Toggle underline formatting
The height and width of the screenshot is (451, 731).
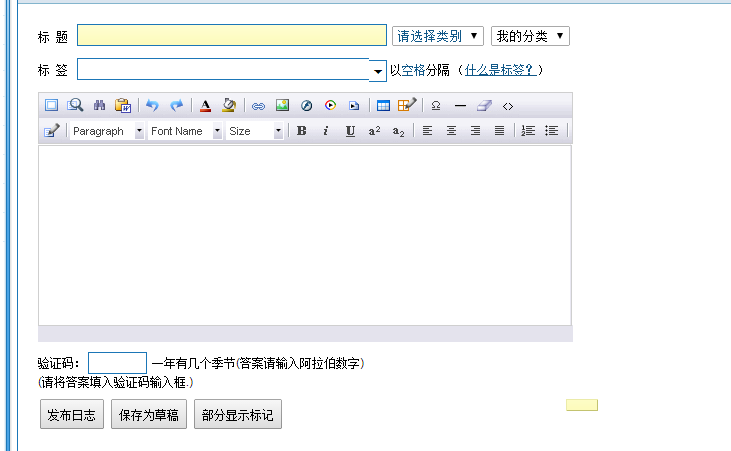point(350,132)
